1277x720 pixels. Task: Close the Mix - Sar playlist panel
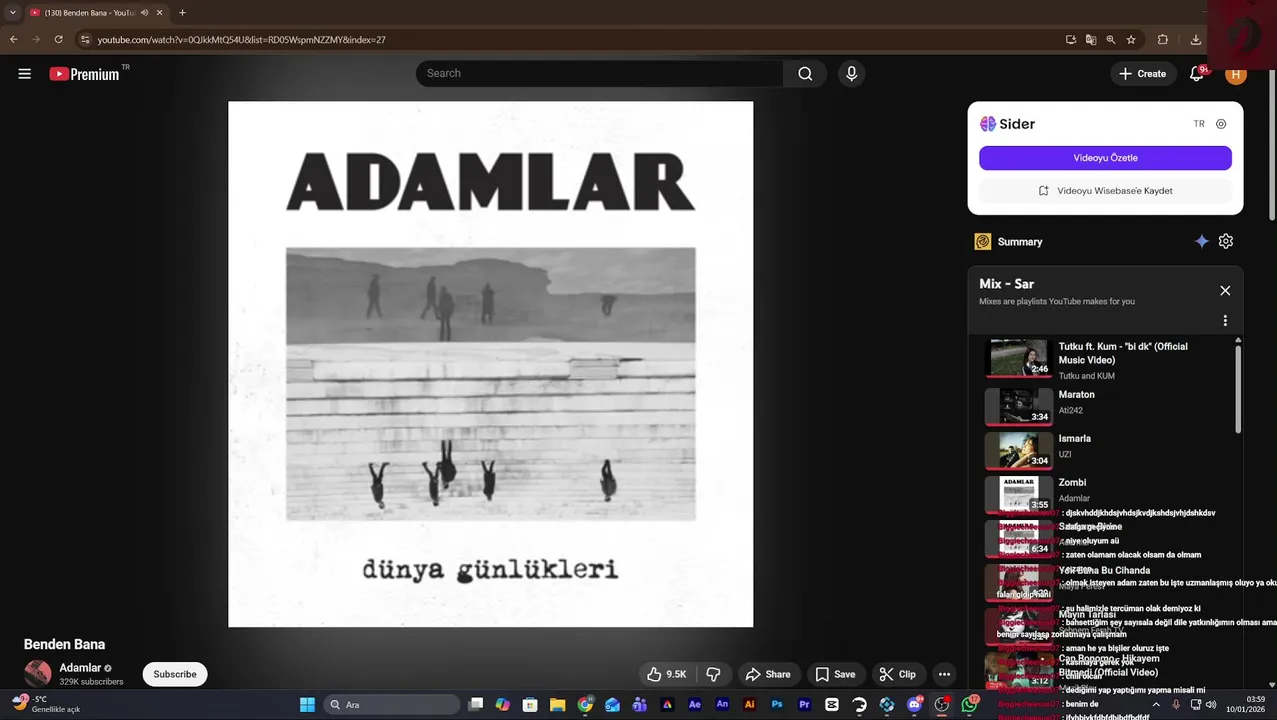[x=1225, y=290]
